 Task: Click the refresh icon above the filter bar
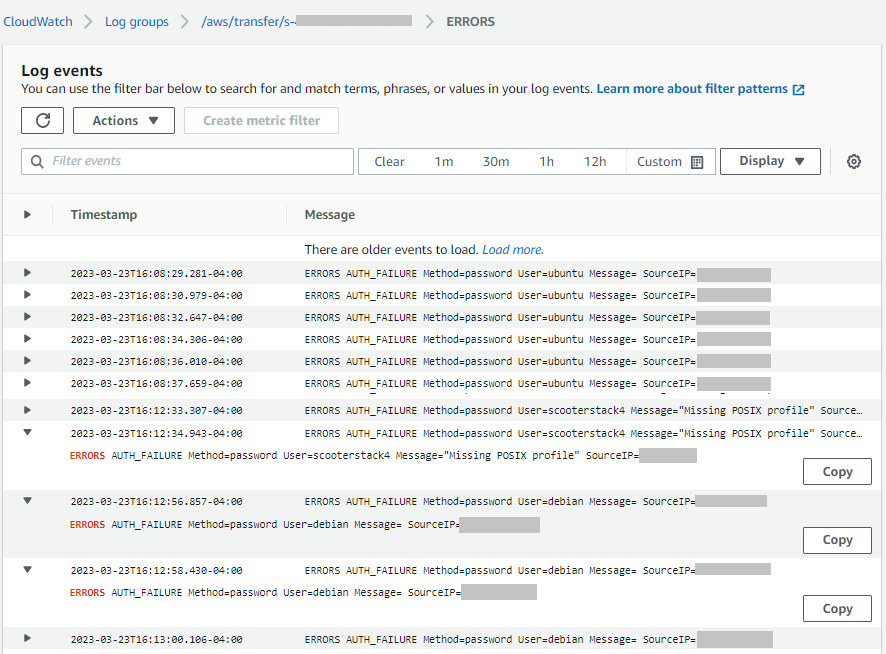[x=41, y=120]
